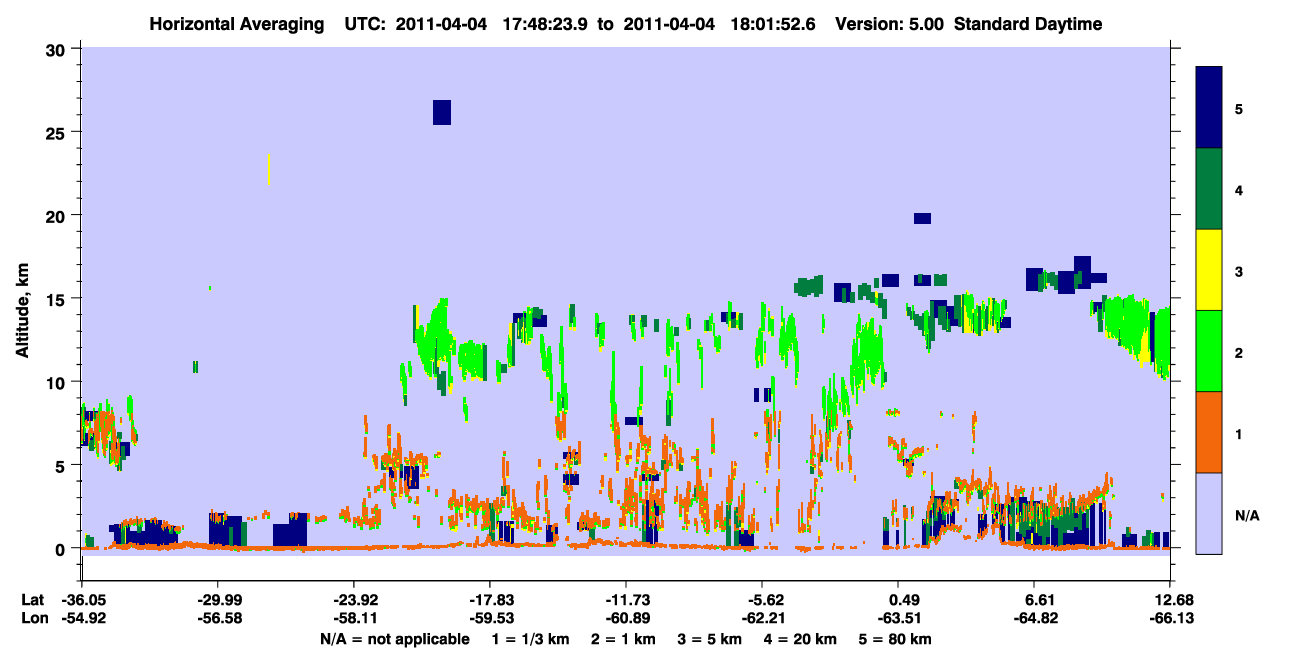
Task: Click latitude value -36.05
Action: click(82, 600)
